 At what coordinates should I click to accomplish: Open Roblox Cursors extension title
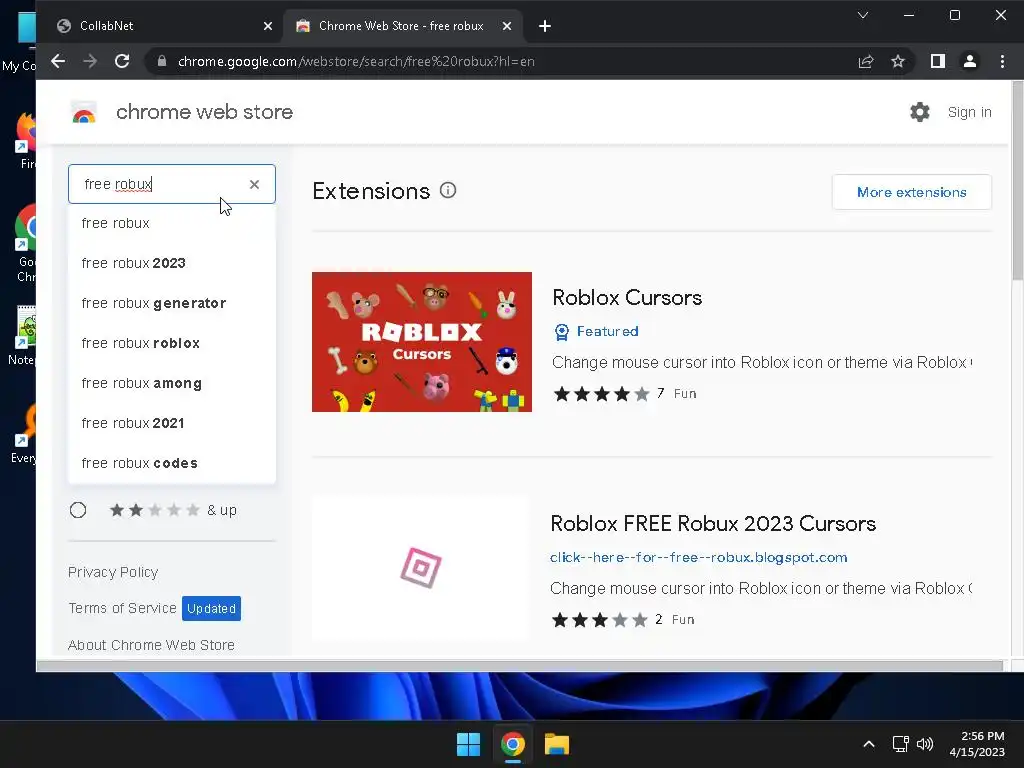click(x=627, y=298)
